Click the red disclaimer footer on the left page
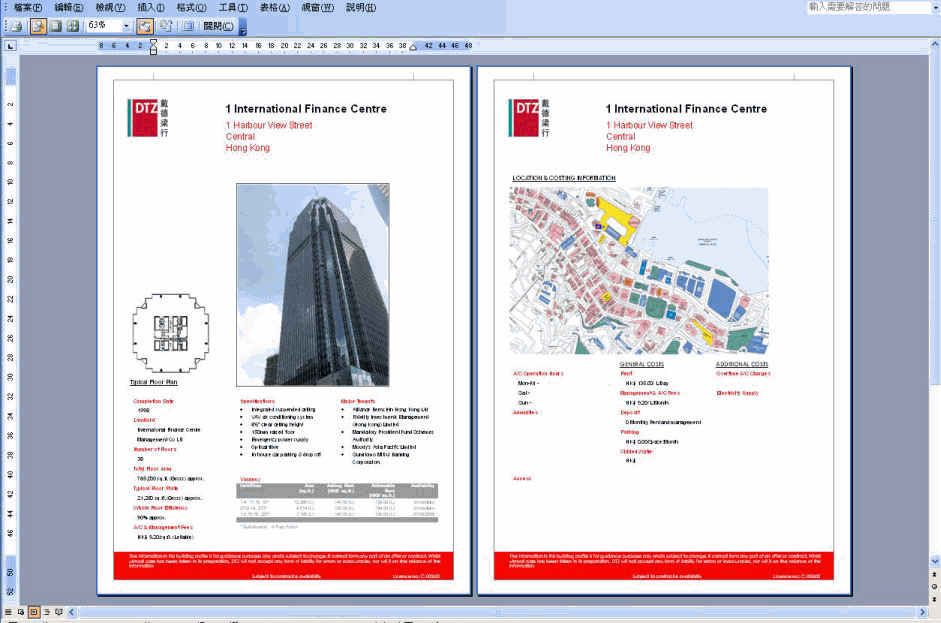The height and width of the screenshot is (623, 941). (x=283, y=566)
